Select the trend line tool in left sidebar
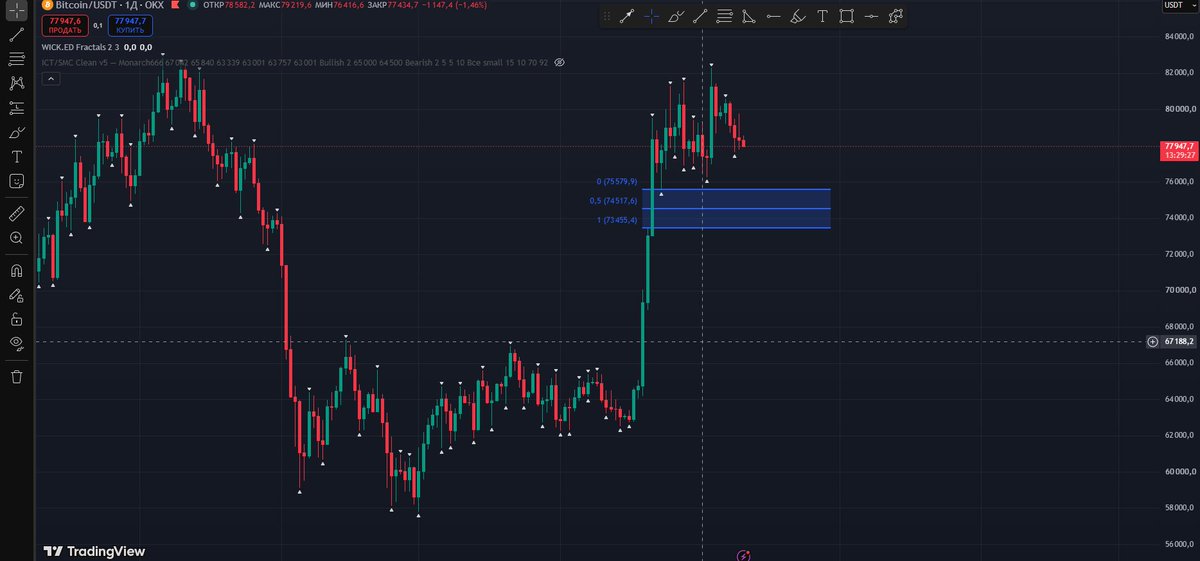This screenshot has width=1200, height=561. 16,34
